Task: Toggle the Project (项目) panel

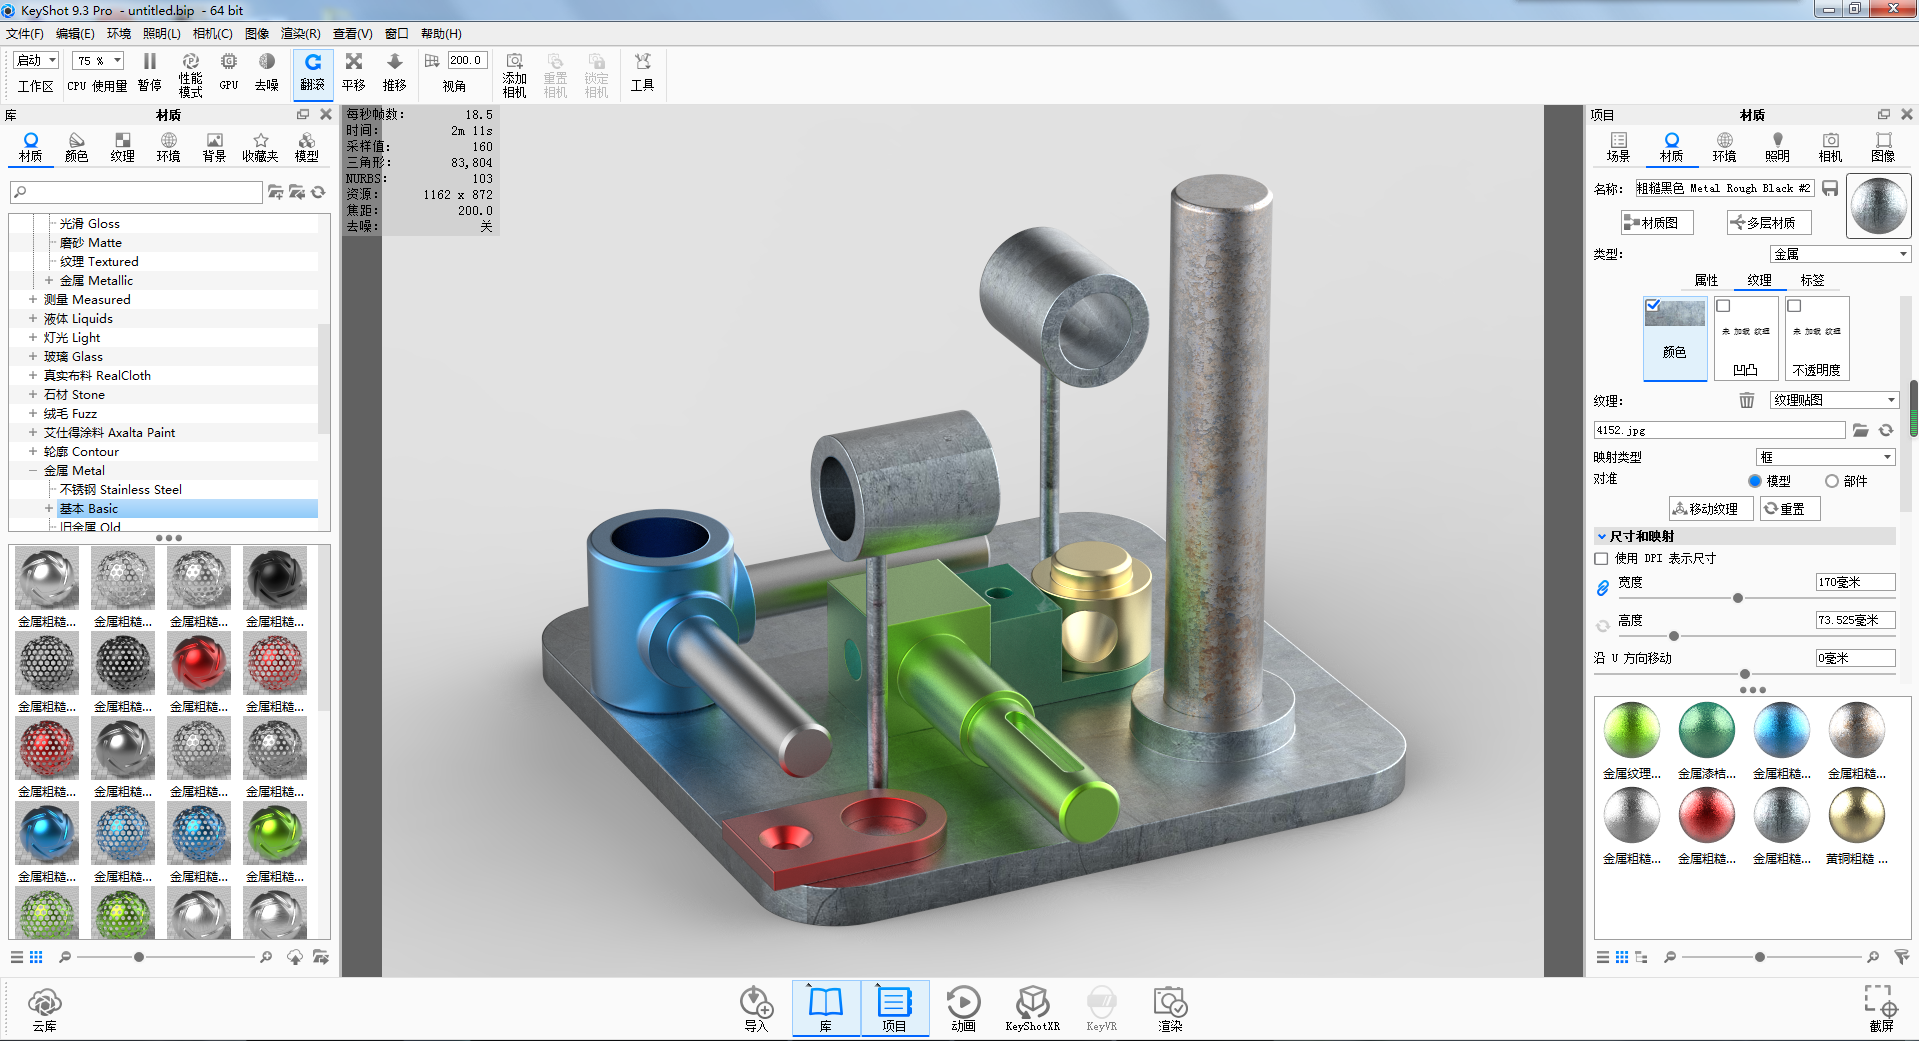Action: click(894, 1009)
